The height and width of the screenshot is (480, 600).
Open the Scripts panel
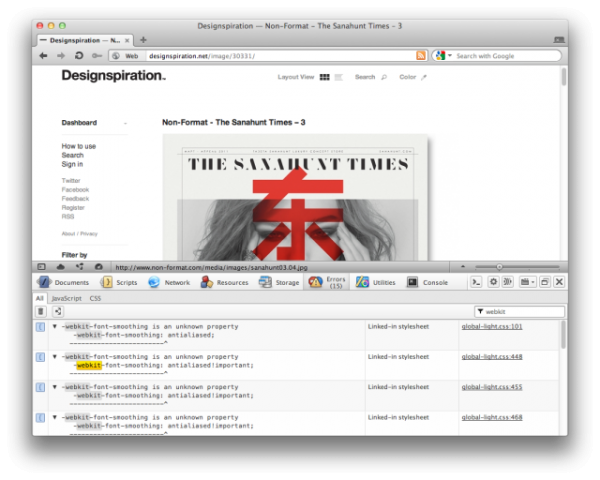coord(119,282)
